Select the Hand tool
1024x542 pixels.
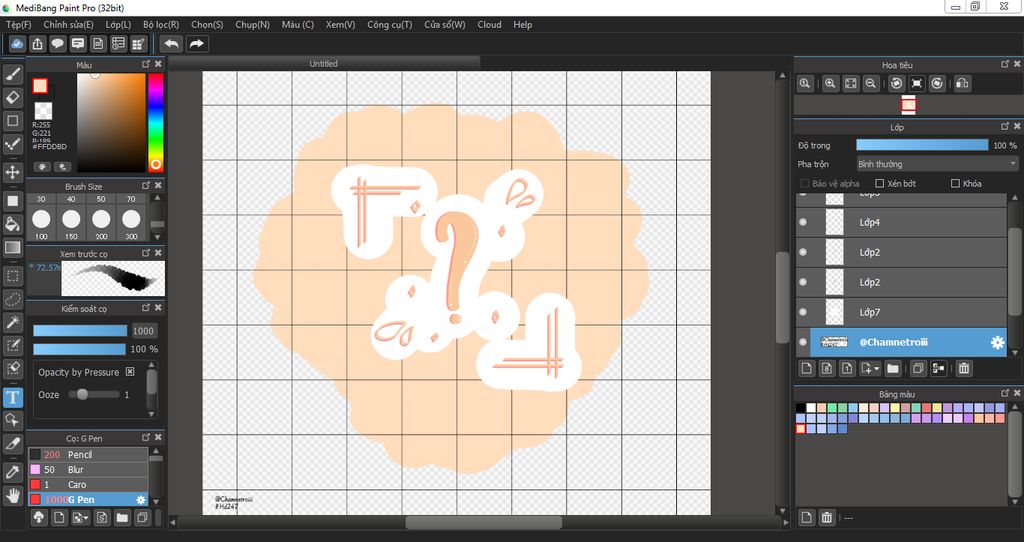(12, 495)
